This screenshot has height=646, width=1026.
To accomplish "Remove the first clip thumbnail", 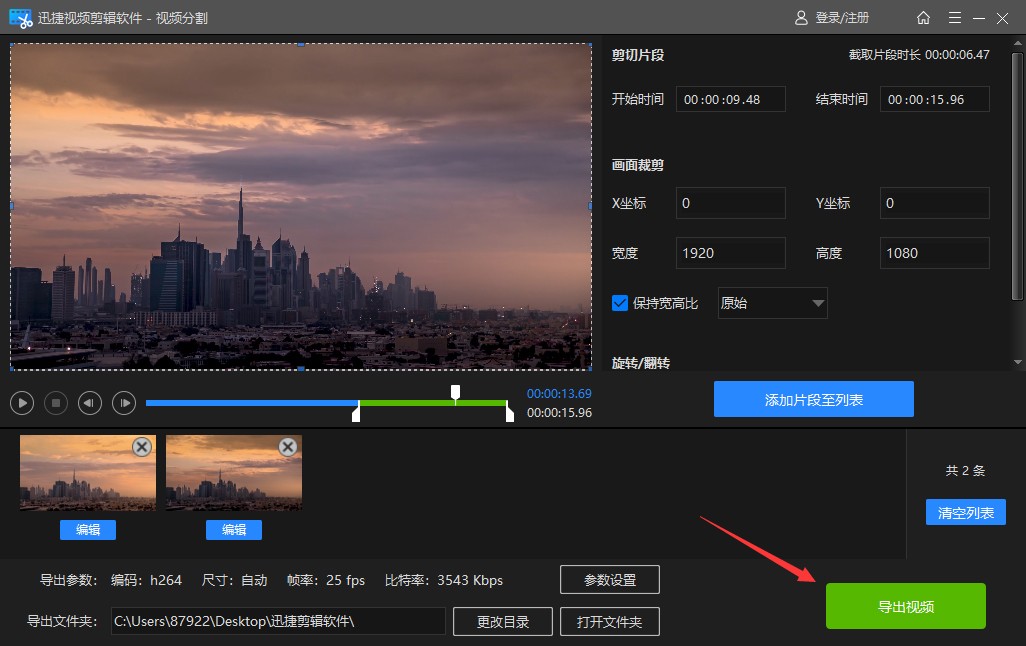I will tap(142, 447).
